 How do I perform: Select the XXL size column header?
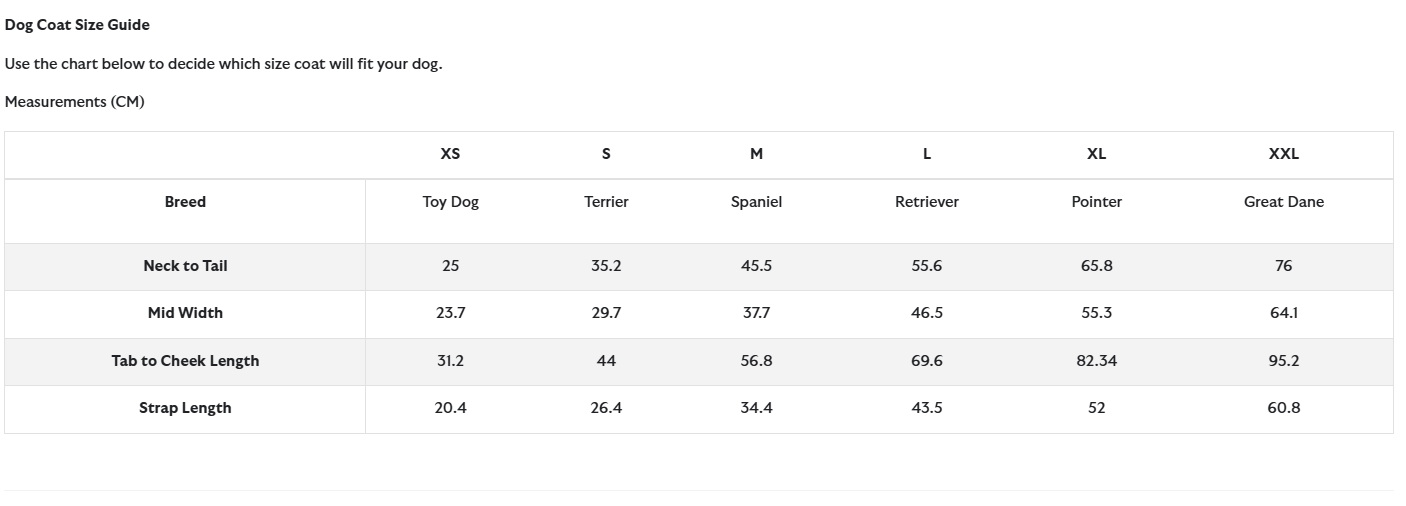(1283, 154)
